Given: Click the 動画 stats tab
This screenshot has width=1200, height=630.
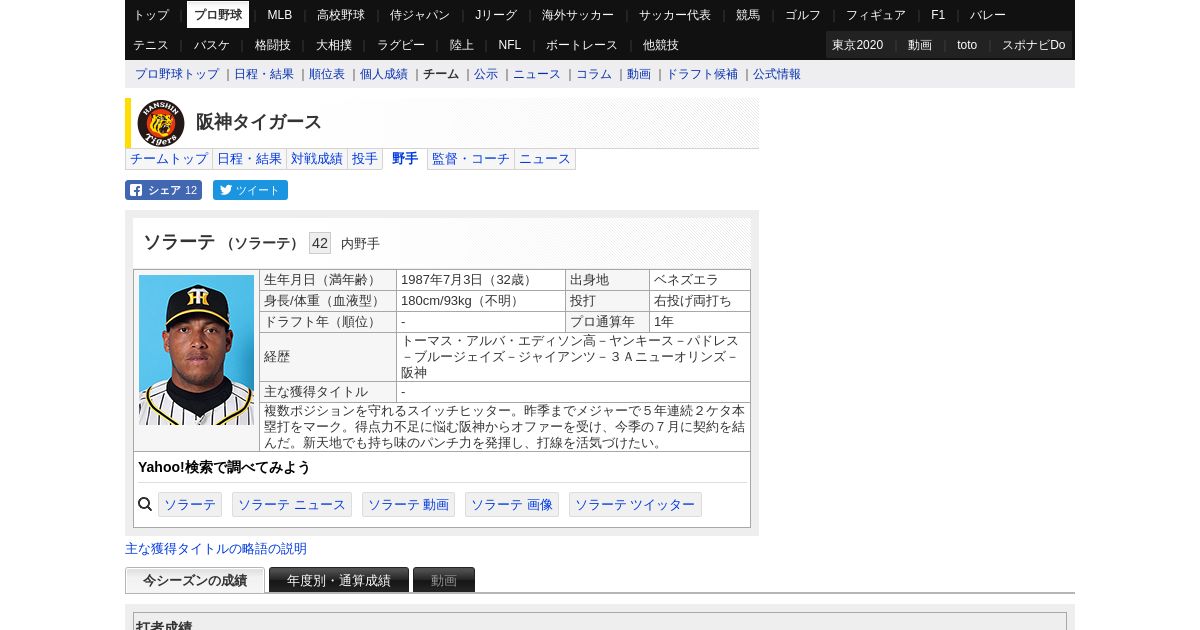Looking at the screenshot, I should pyautogui.click(x=444, y=580).
